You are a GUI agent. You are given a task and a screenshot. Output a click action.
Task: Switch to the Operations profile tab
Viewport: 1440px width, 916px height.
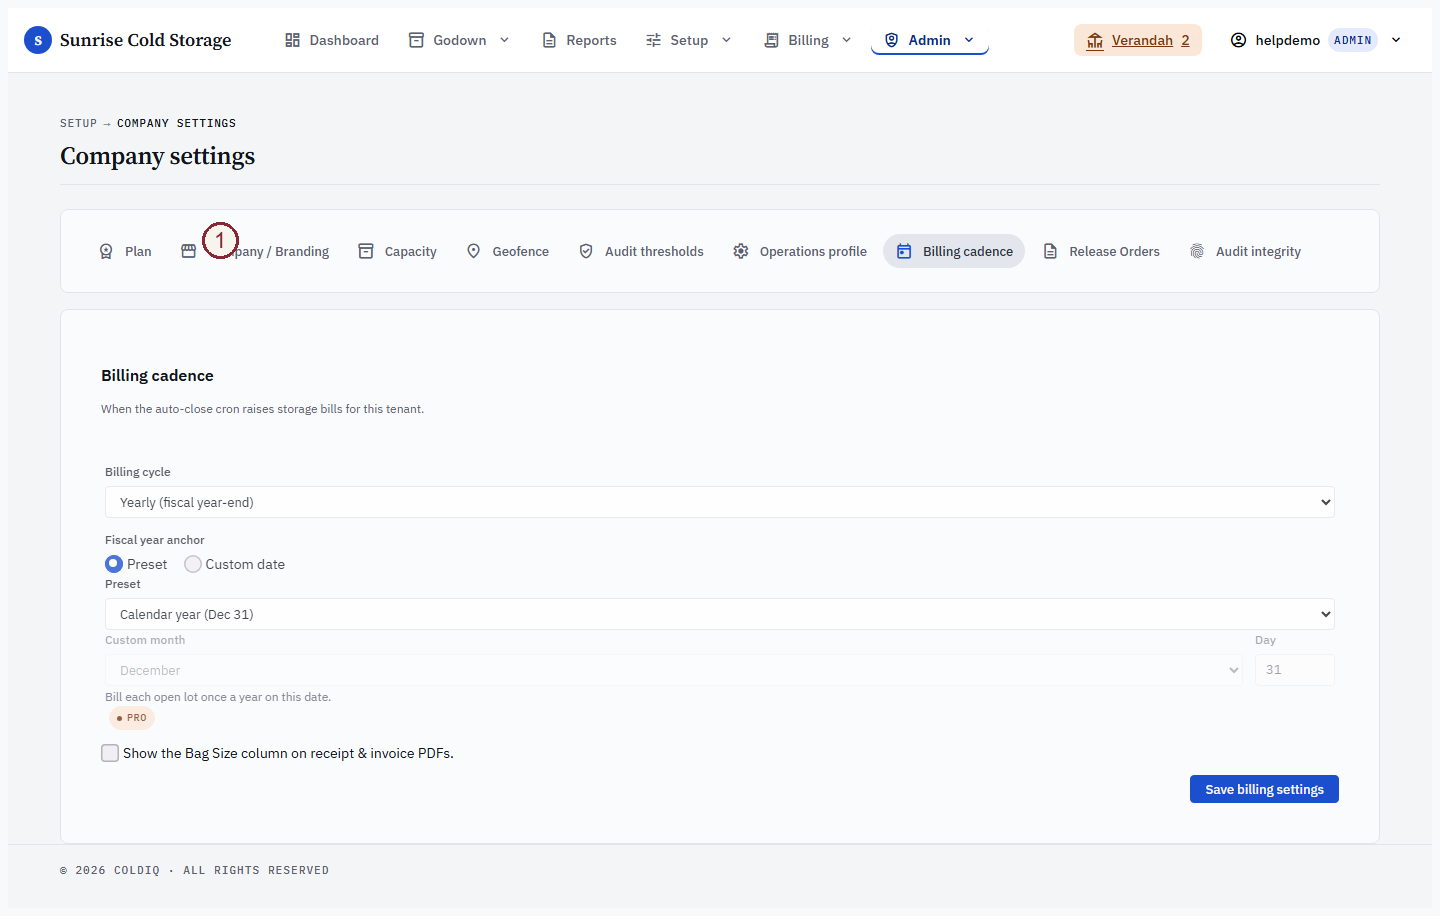click(800, 251)
